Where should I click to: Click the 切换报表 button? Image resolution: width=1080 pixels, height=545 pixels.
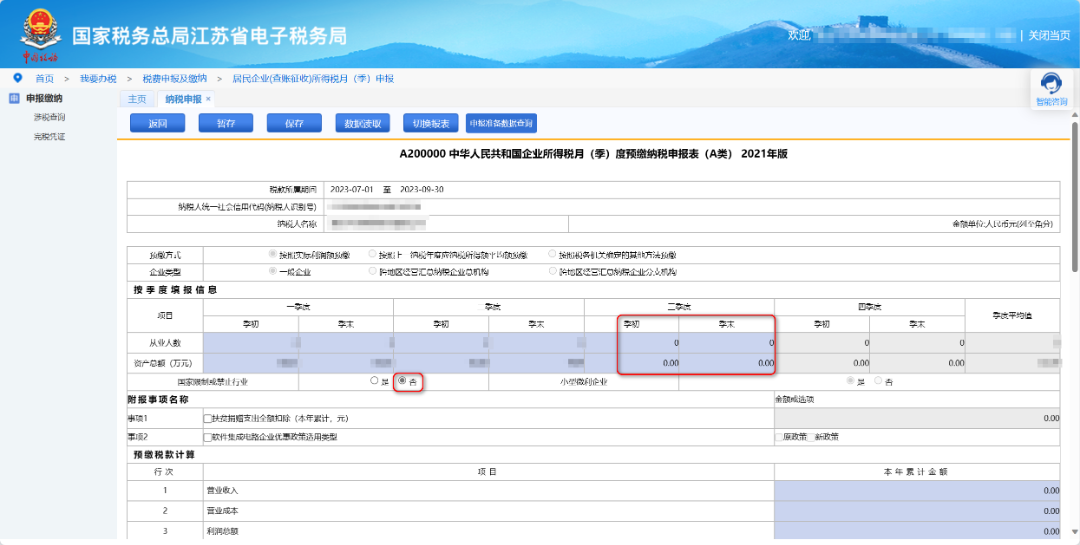pyautogui.click(x=431, y=123)
